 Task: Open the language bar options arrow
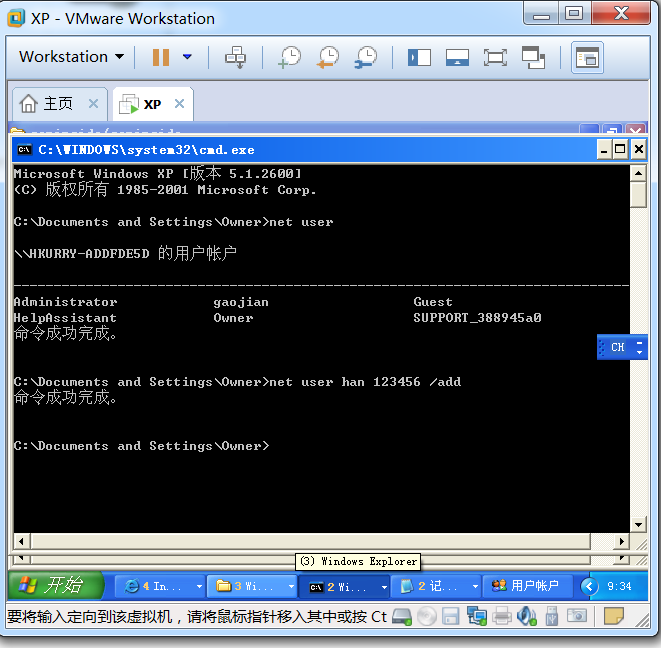pos(640,352)
